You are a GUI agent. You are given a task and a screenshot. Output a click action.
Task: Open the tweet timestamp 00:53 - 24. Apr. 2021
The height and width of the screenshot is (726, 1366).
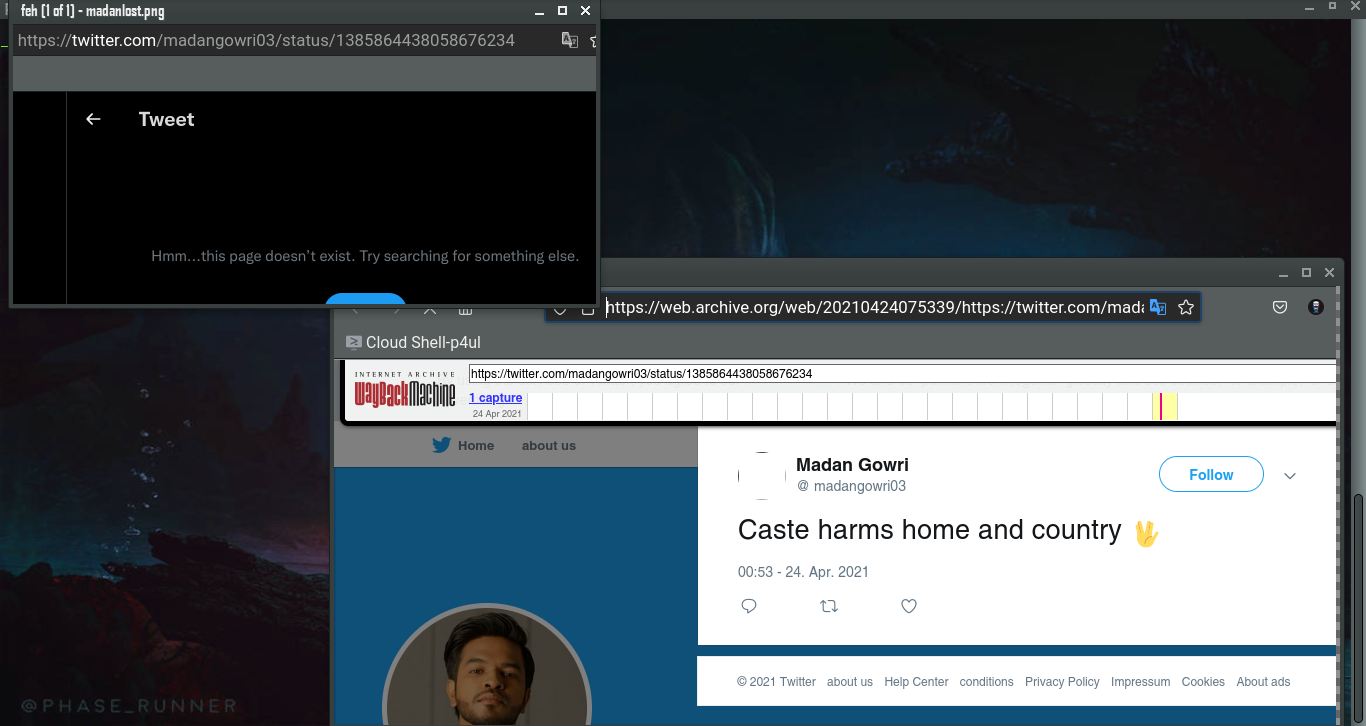[x=803, y=572]
